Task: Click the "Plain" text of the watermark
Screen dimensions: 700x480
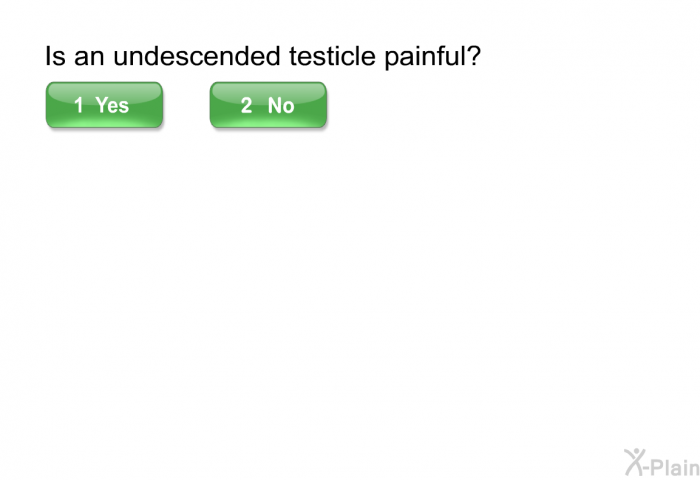Action: tap(677, 467)
